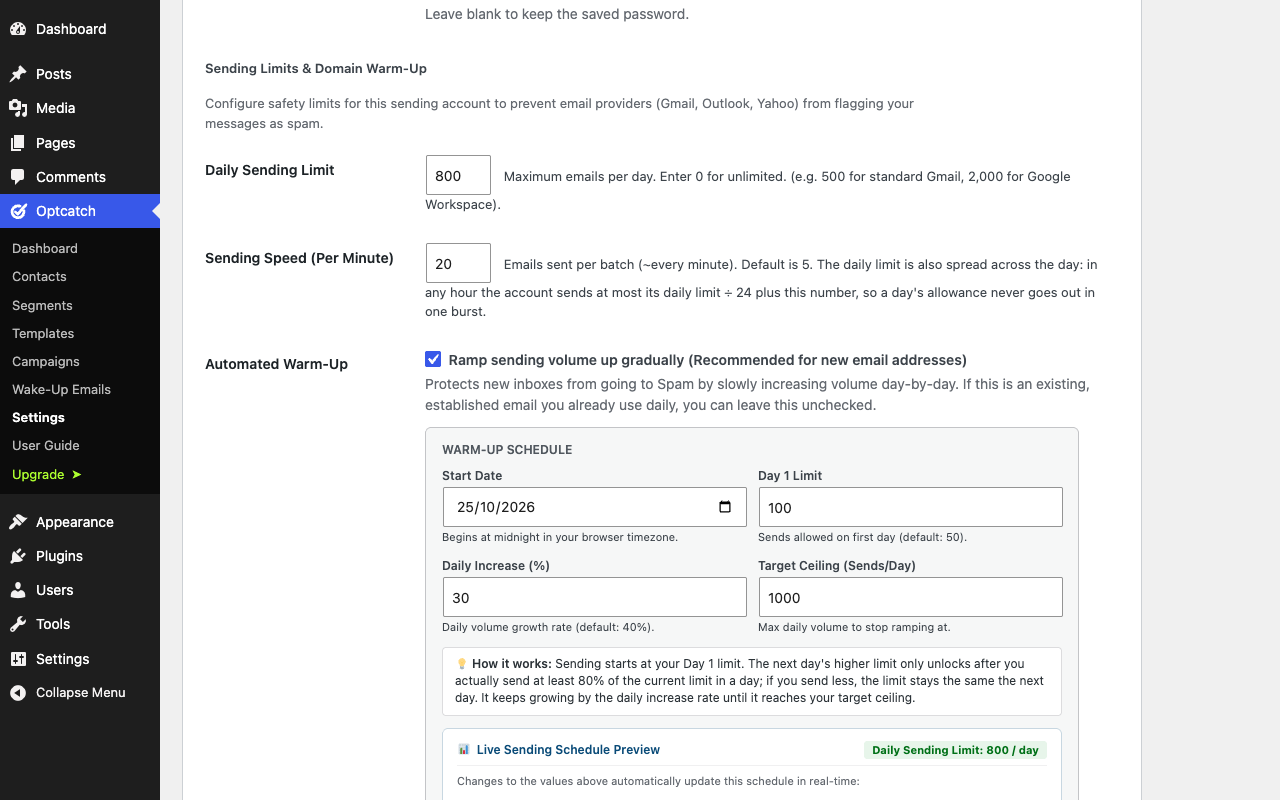Click the Plugins plug icon
Image resolution: width=1280 pixels, height=800 pixels.
(18, 556)
